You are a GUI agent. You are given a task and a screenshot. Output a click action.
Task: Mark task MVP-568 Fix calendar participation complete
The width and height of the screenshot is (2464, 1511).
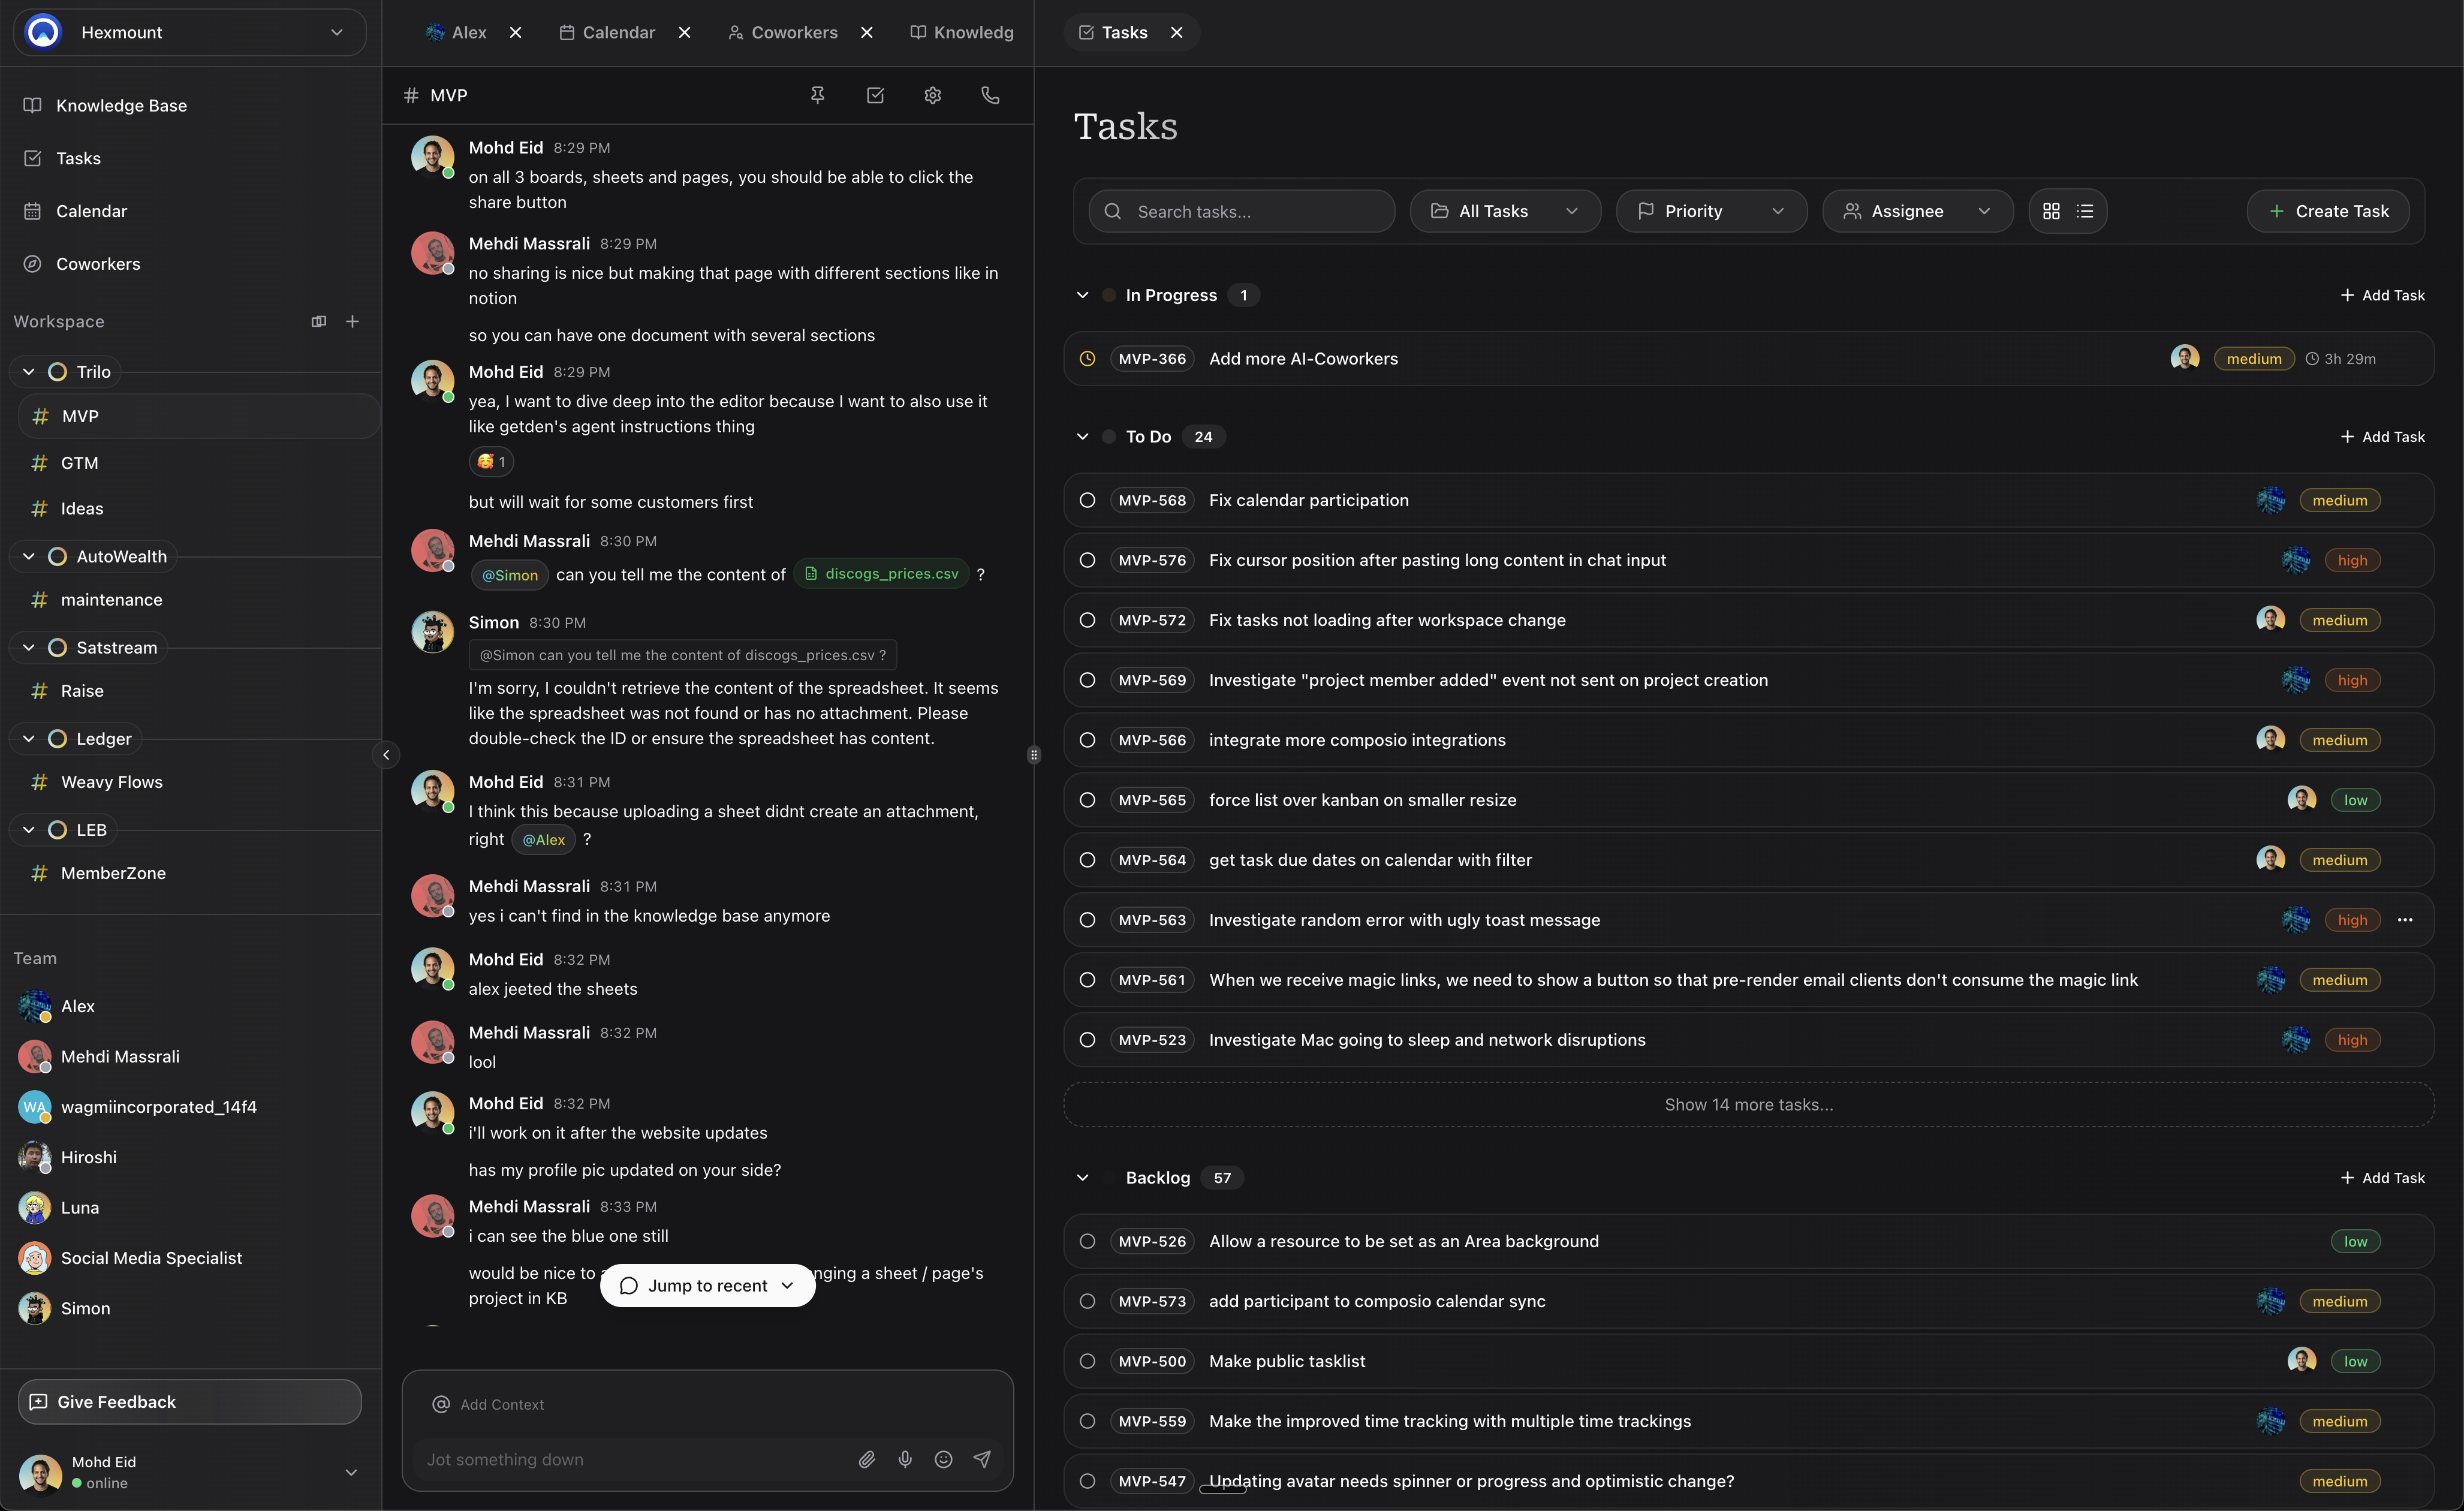1087,500
